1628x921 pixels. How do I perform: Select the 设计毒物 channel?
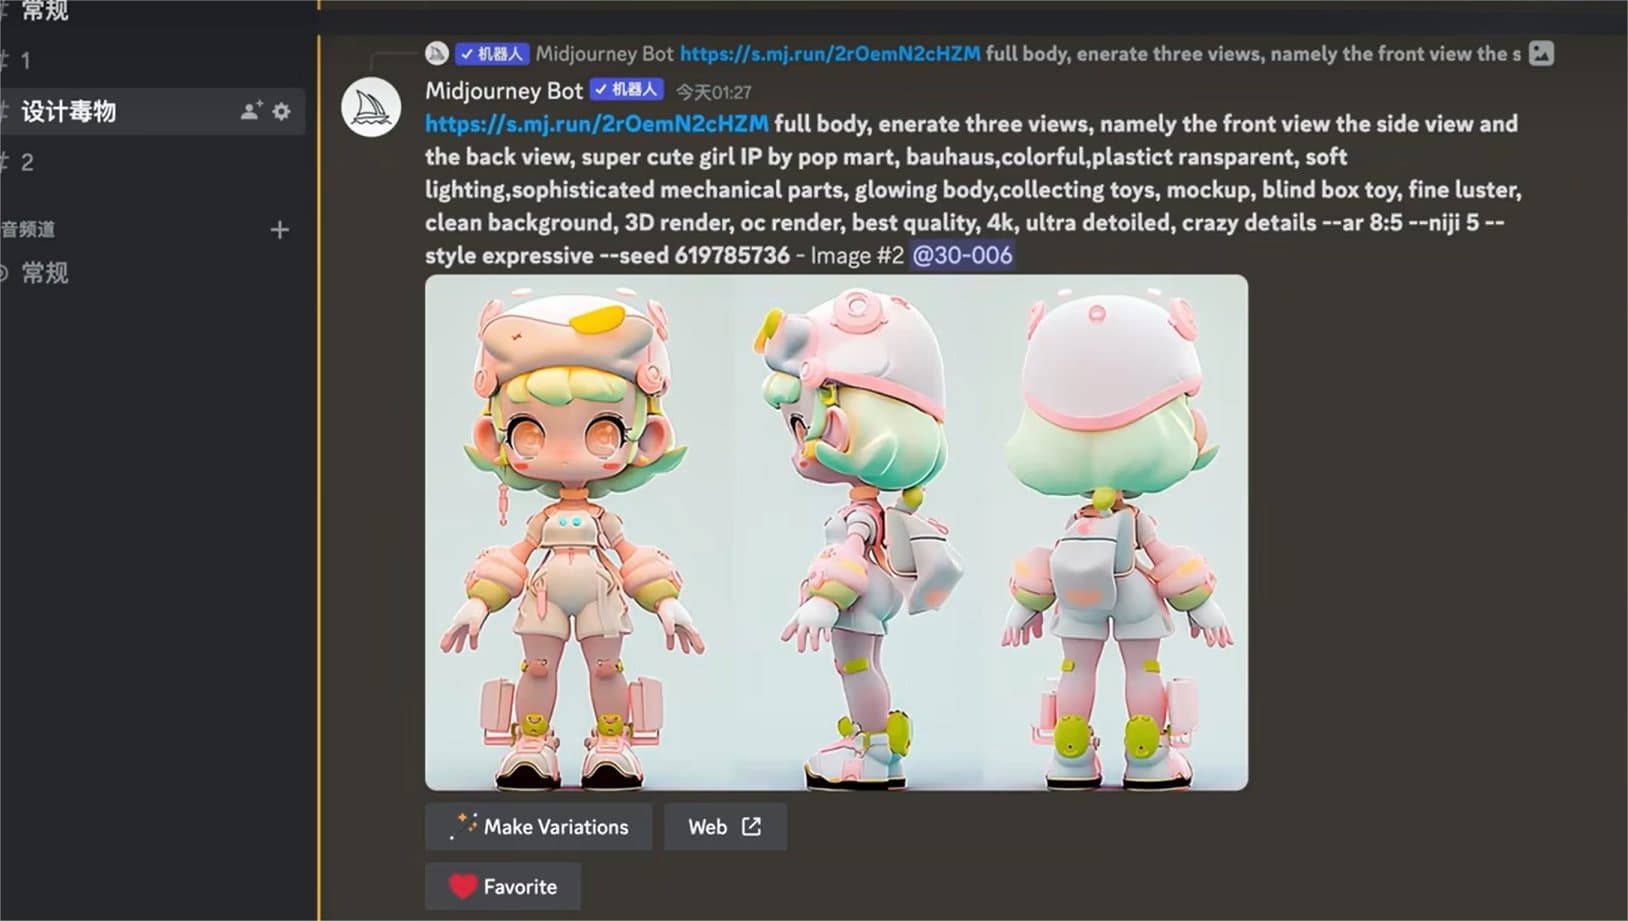click(x=152, y=111)
